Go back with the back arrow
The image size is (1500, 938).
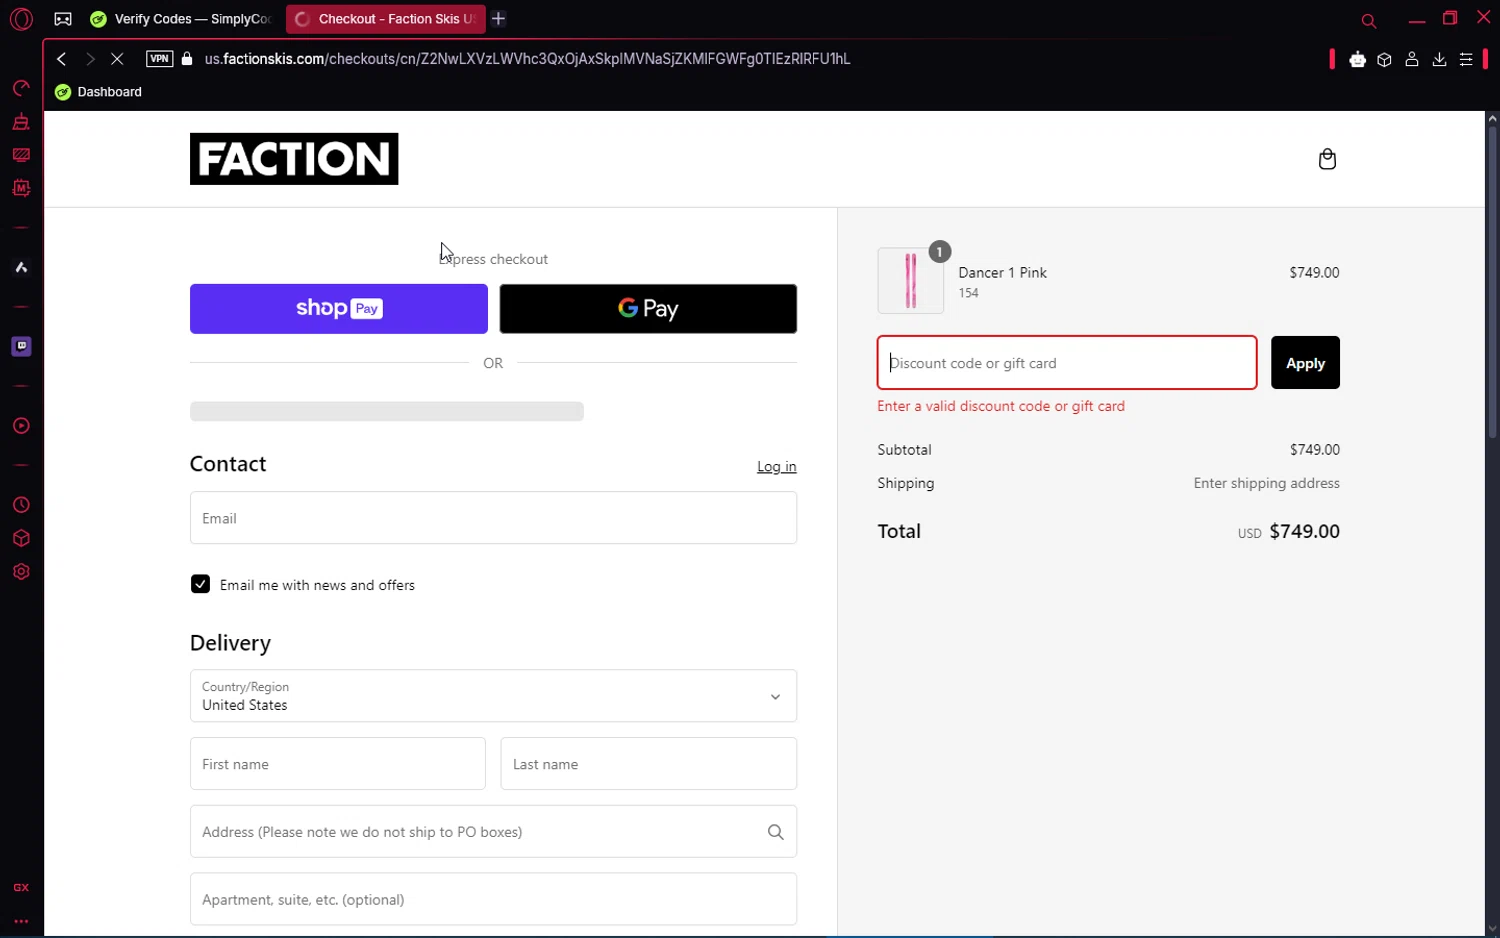(x=62, y=59)
